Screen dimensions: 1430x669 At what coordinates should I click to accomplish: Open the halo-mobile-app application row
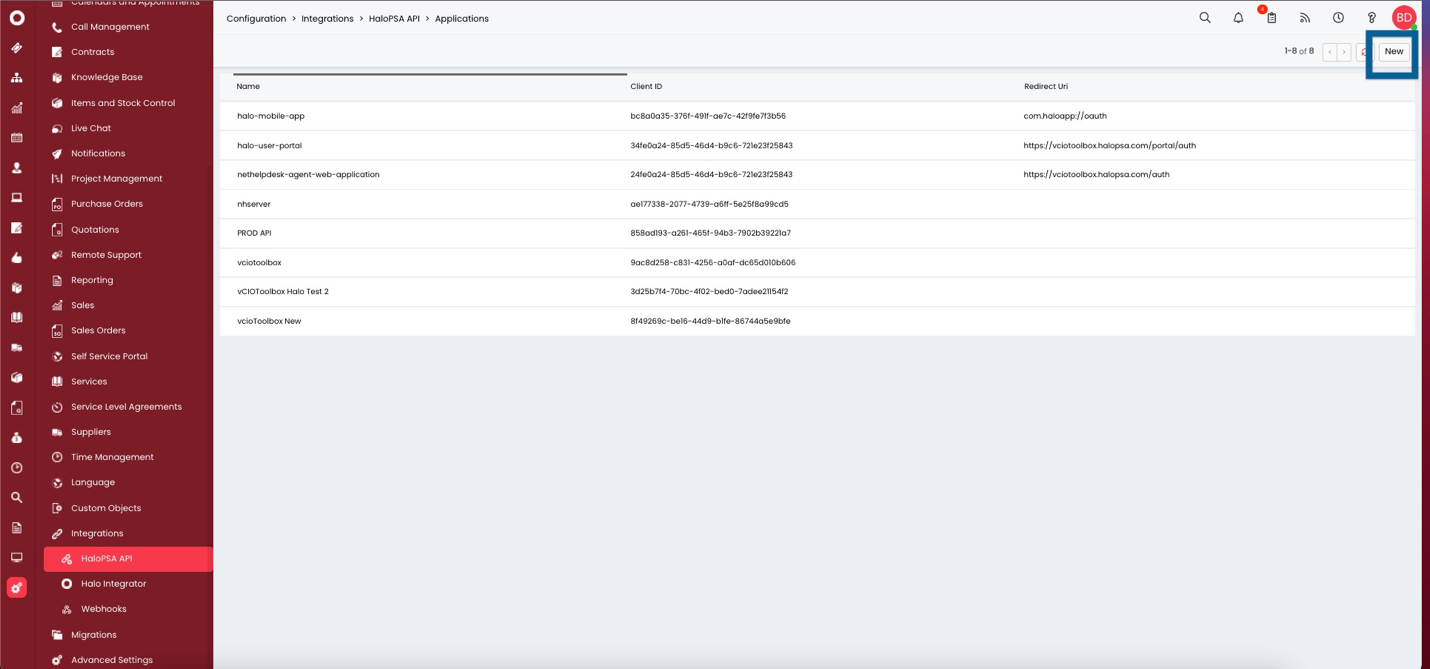pos(817,116)
